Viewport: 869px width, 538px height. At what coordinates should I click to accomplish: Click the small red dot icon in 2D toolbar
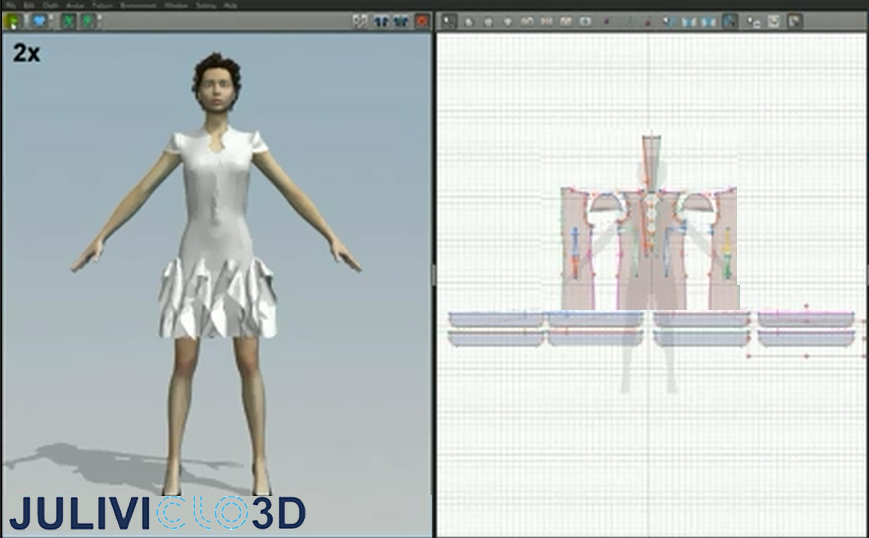click(x=606, y=22)
